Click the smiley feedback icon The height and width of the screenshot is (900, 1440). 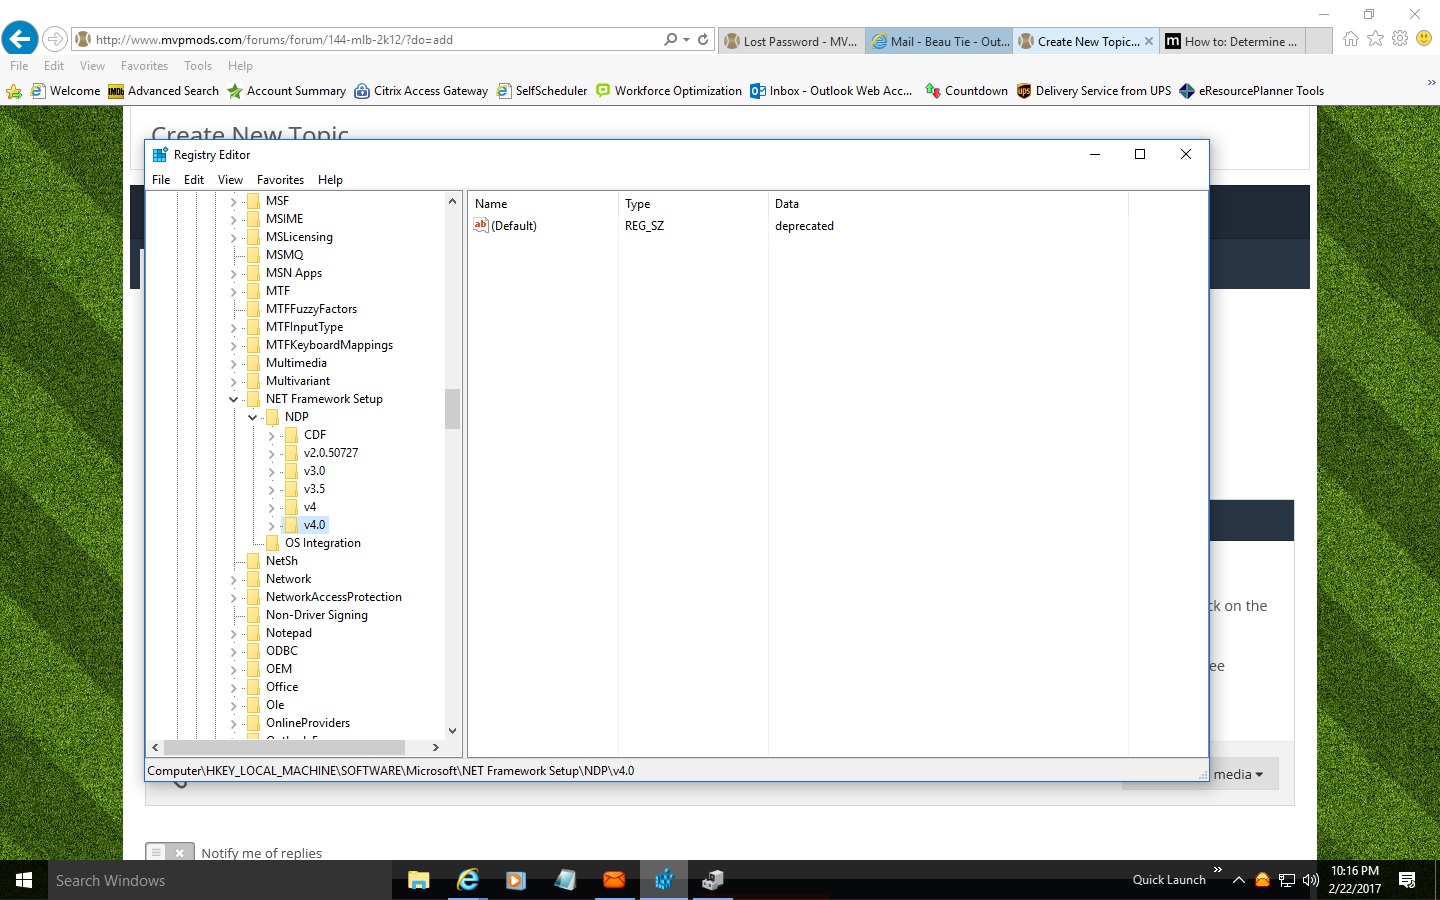[x=1424, y=39]
